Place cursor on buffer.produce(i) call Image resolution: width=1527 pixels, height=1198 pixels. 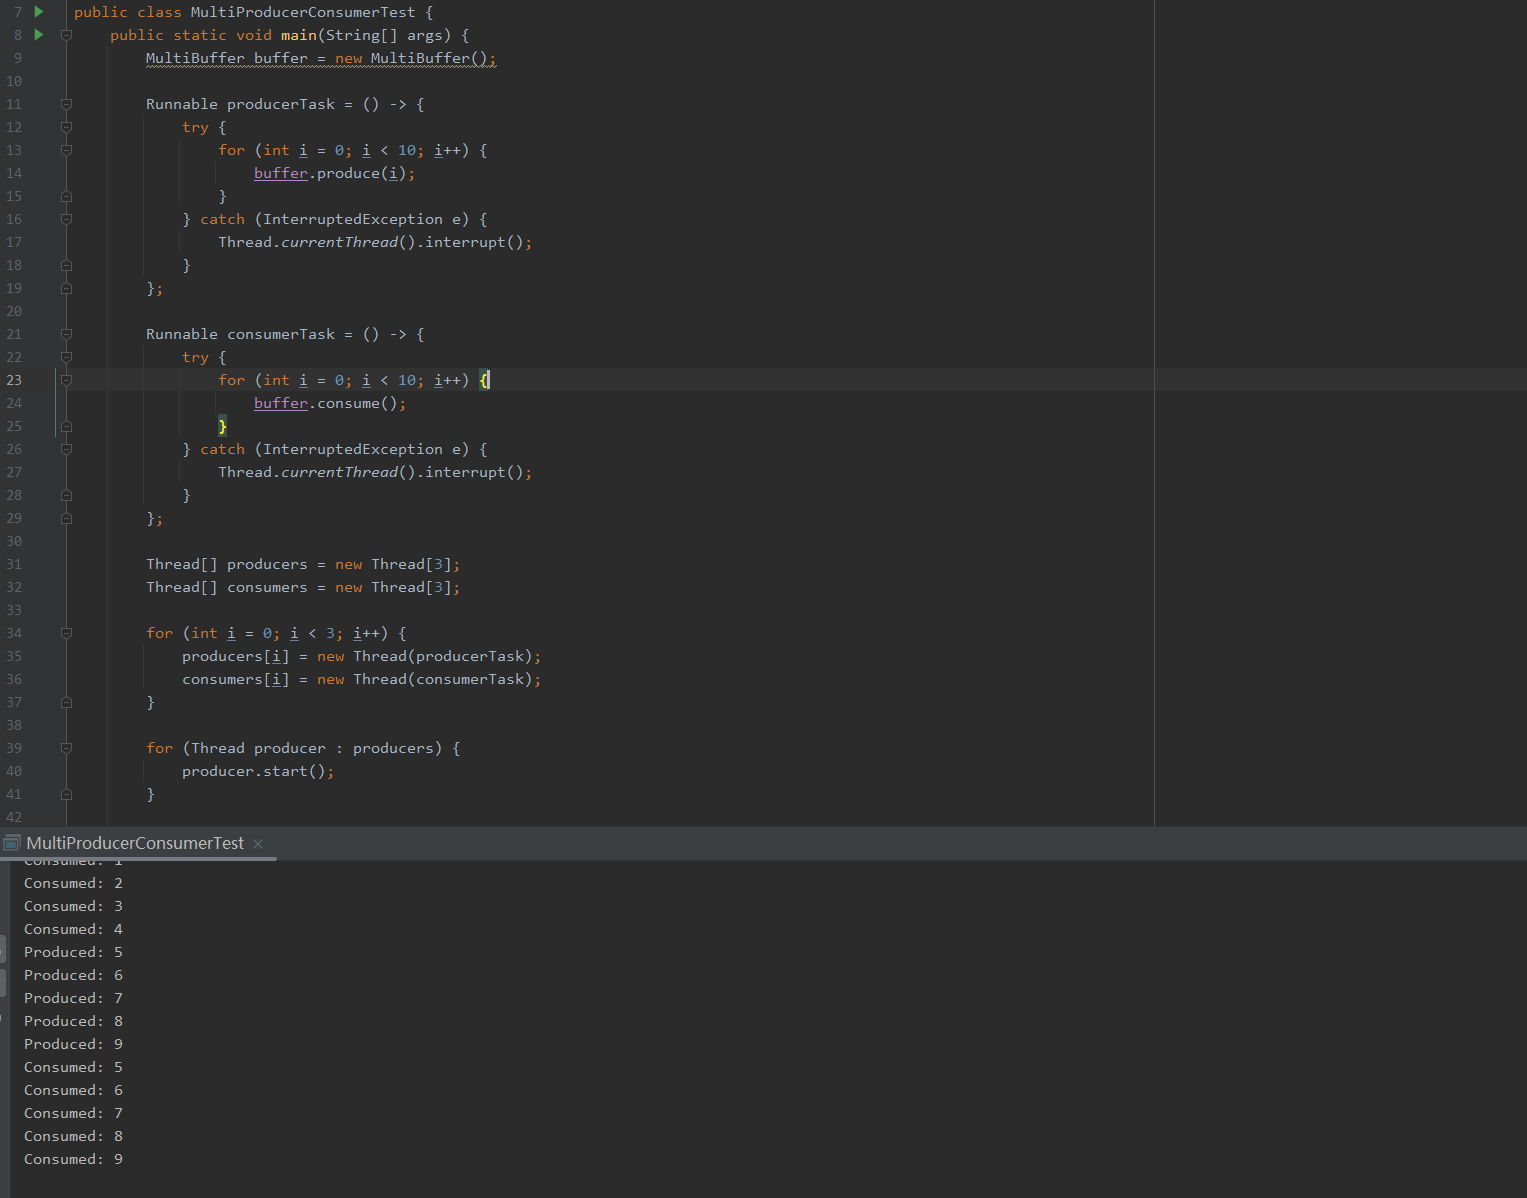pos(334,173)
